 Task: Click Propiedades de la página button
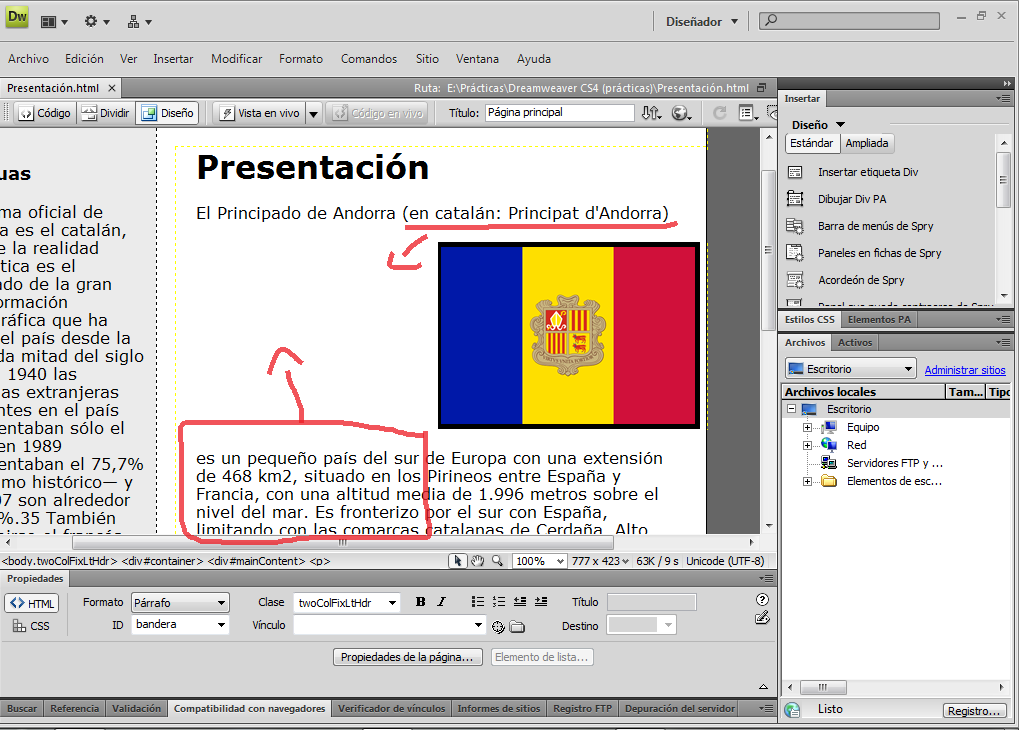(407, 657)
